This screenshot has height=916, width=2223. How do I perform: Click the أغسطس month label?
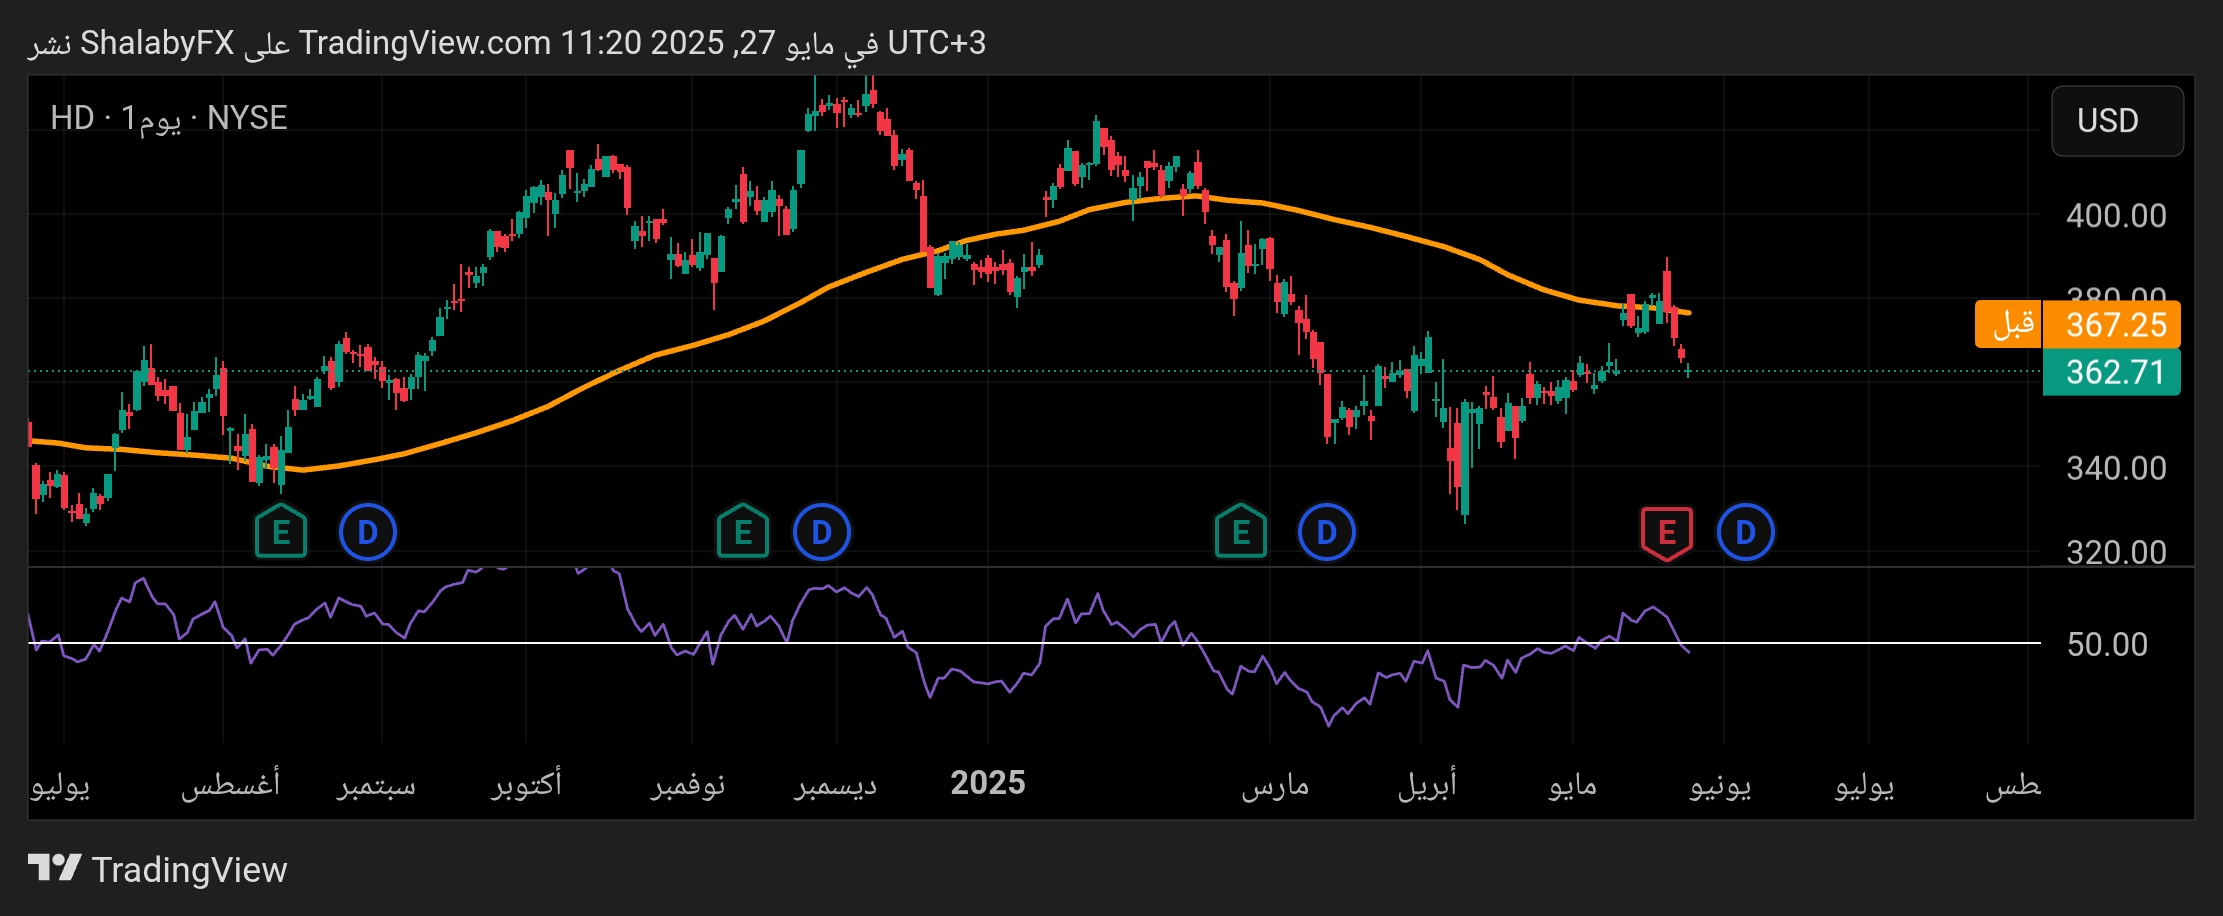(x=230, y=783)
